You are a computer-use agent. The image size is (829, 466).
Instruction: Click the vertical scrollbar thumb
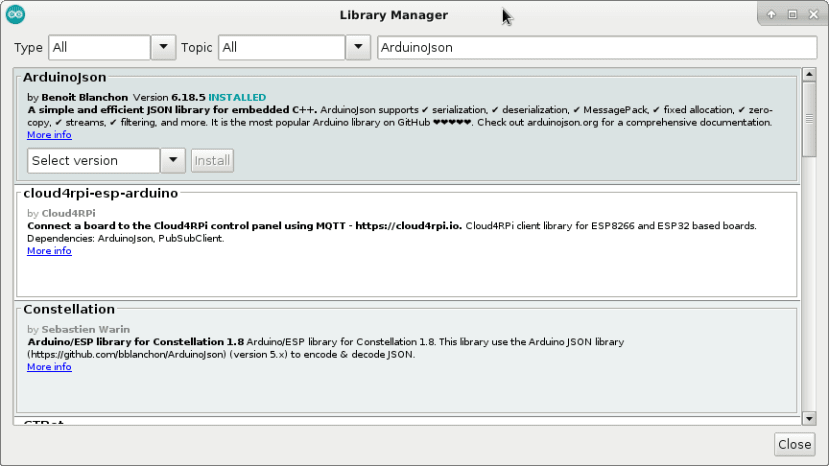[809, 120]
